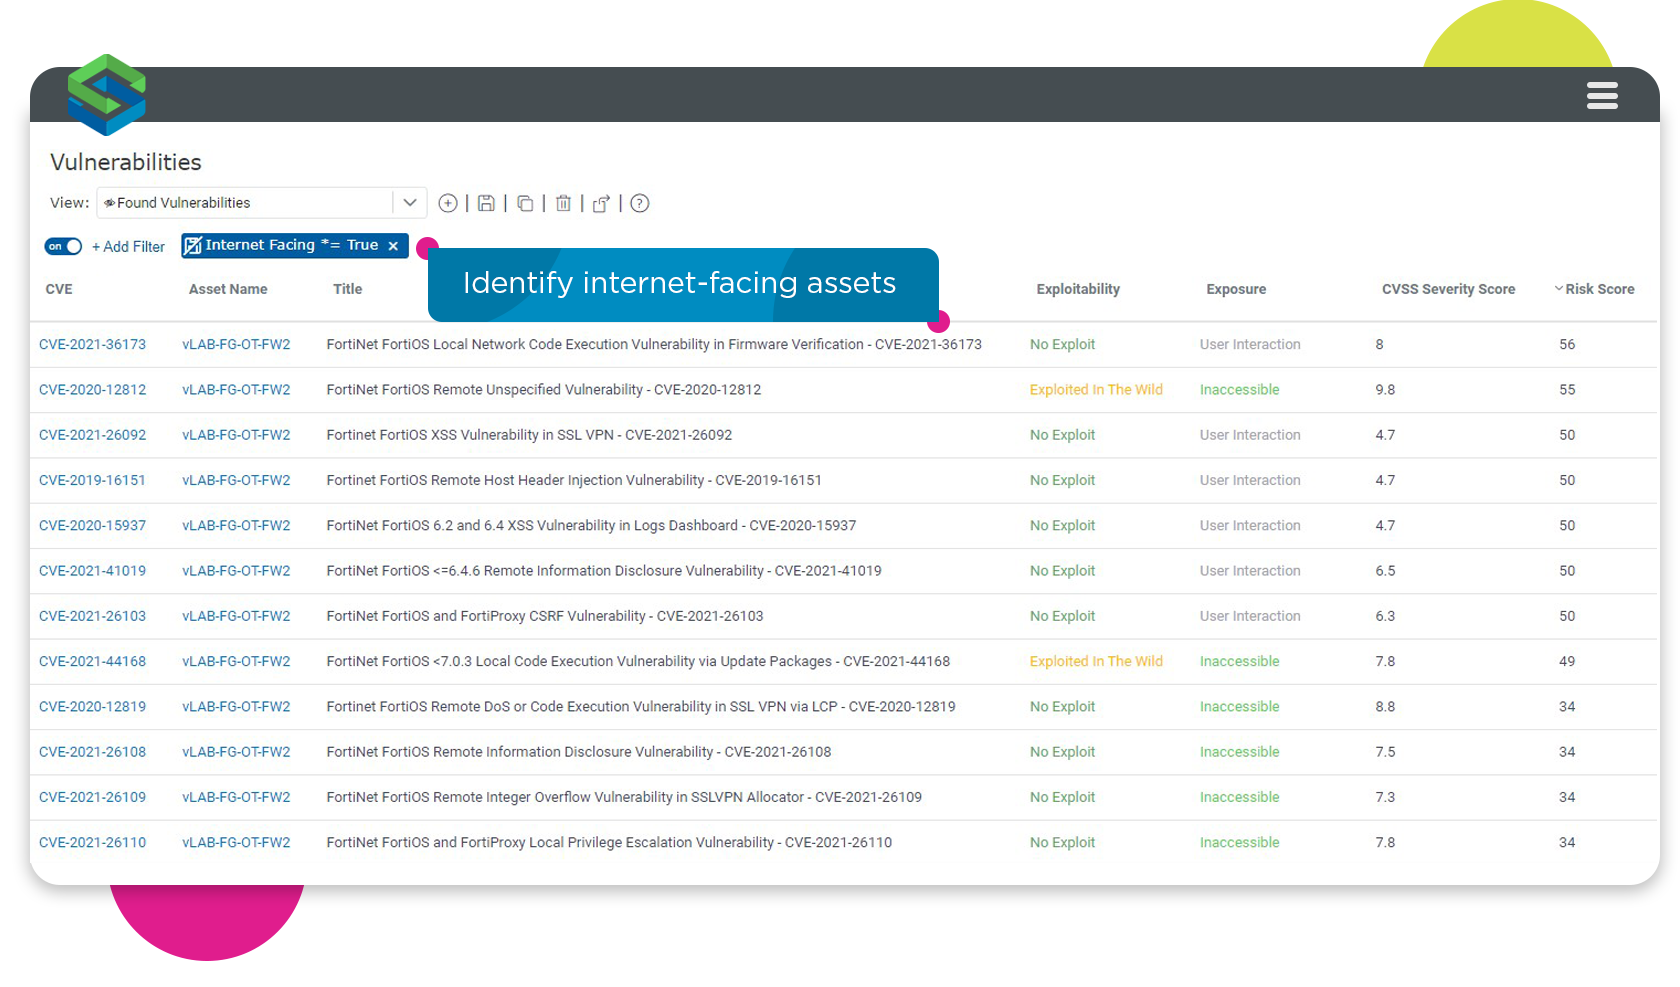The image size is (1680, 987).
Task: Click the Vulnerabilities page heading
Action: coord(126,162)
